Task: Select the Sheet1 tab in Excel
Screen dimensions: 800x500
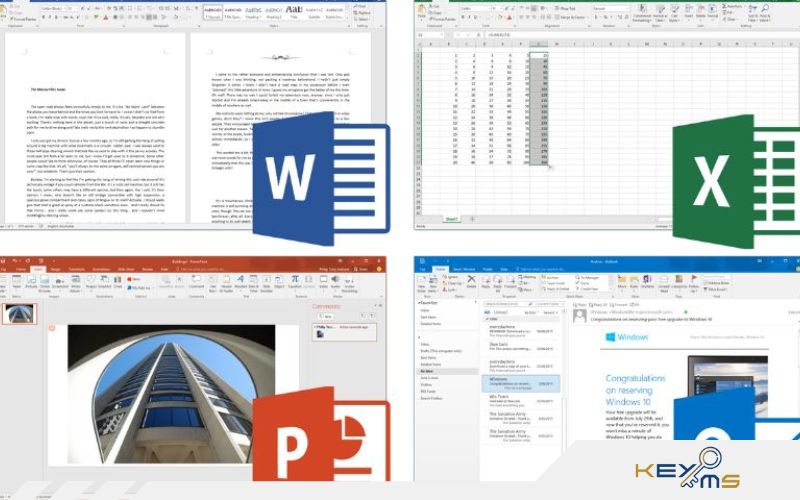Action: (452, 219)
